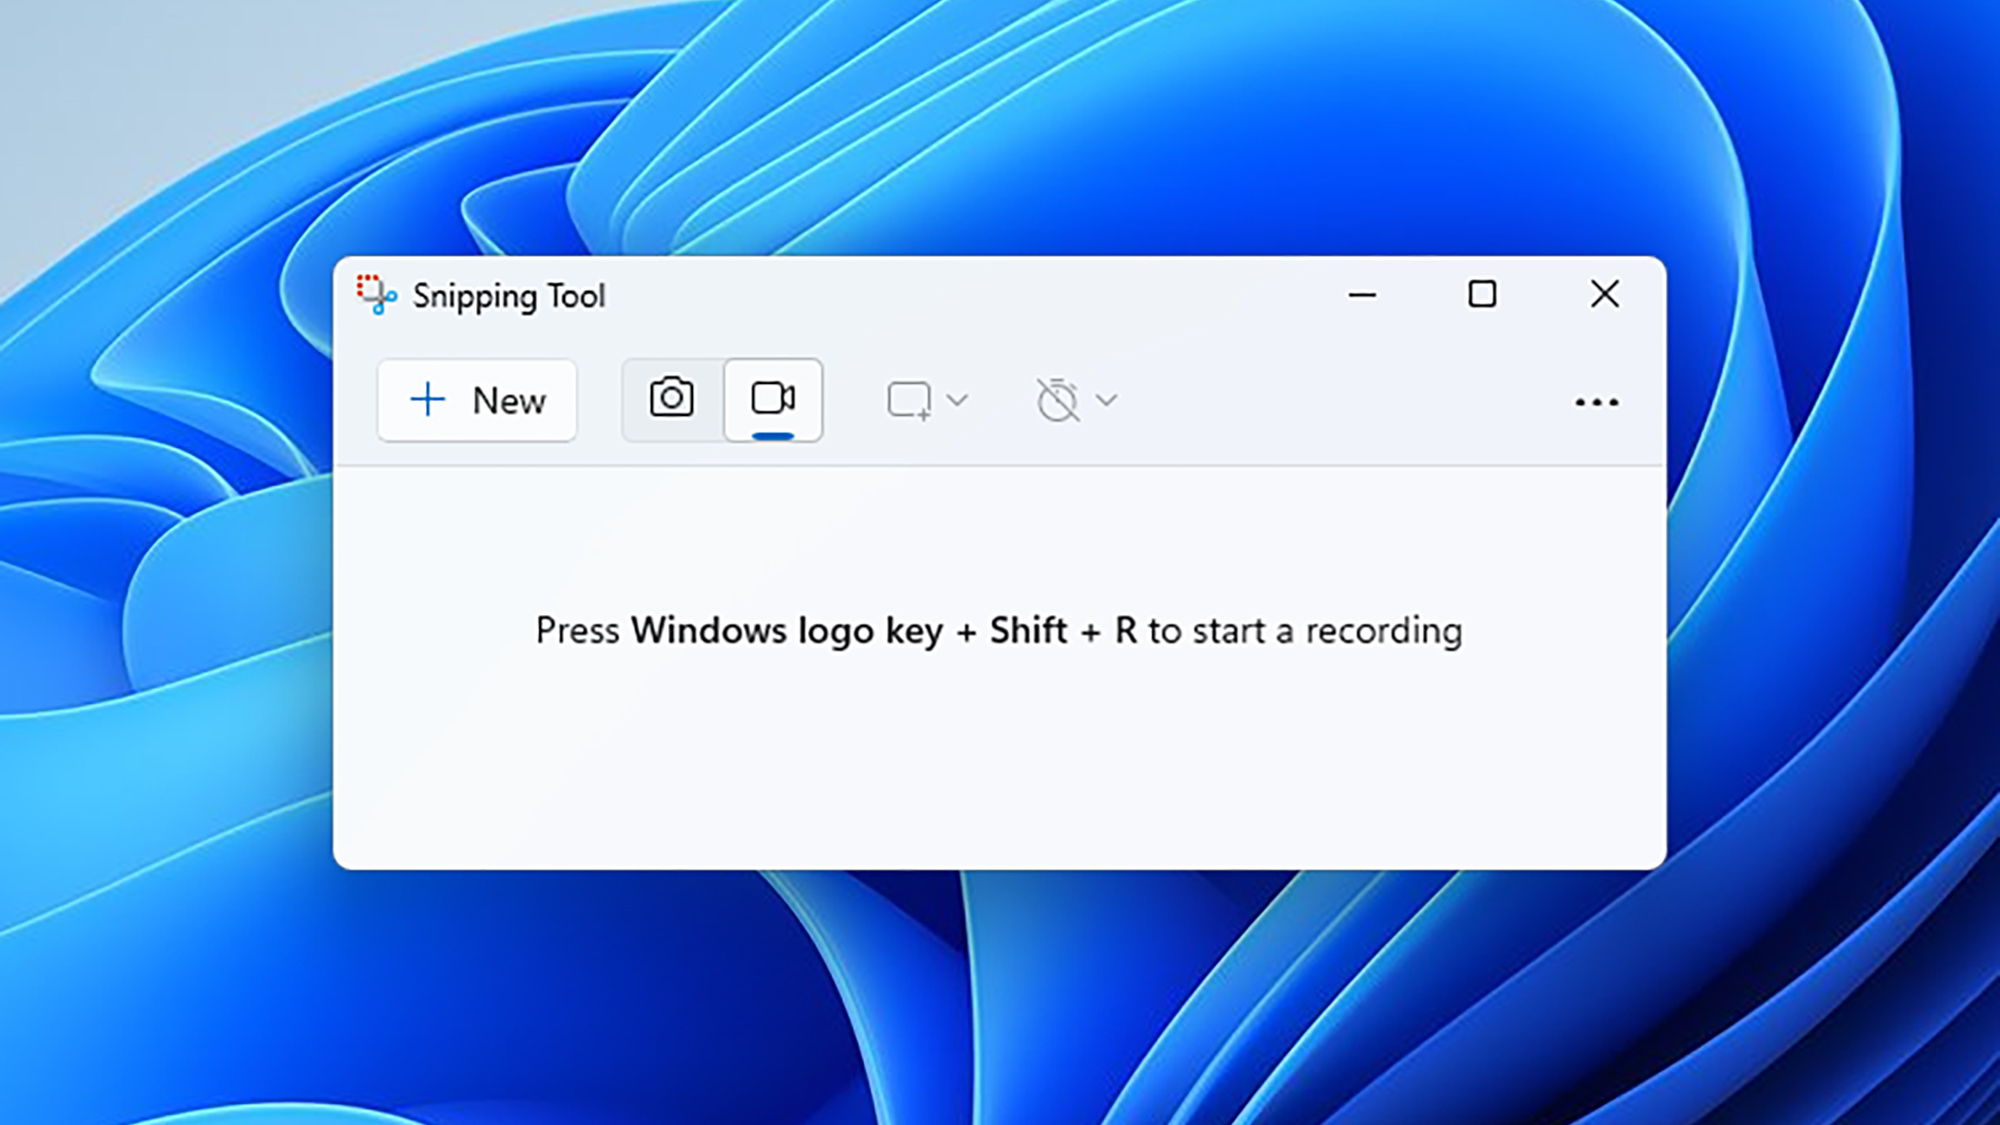Click the Snipping Tool title bar text

509,295
